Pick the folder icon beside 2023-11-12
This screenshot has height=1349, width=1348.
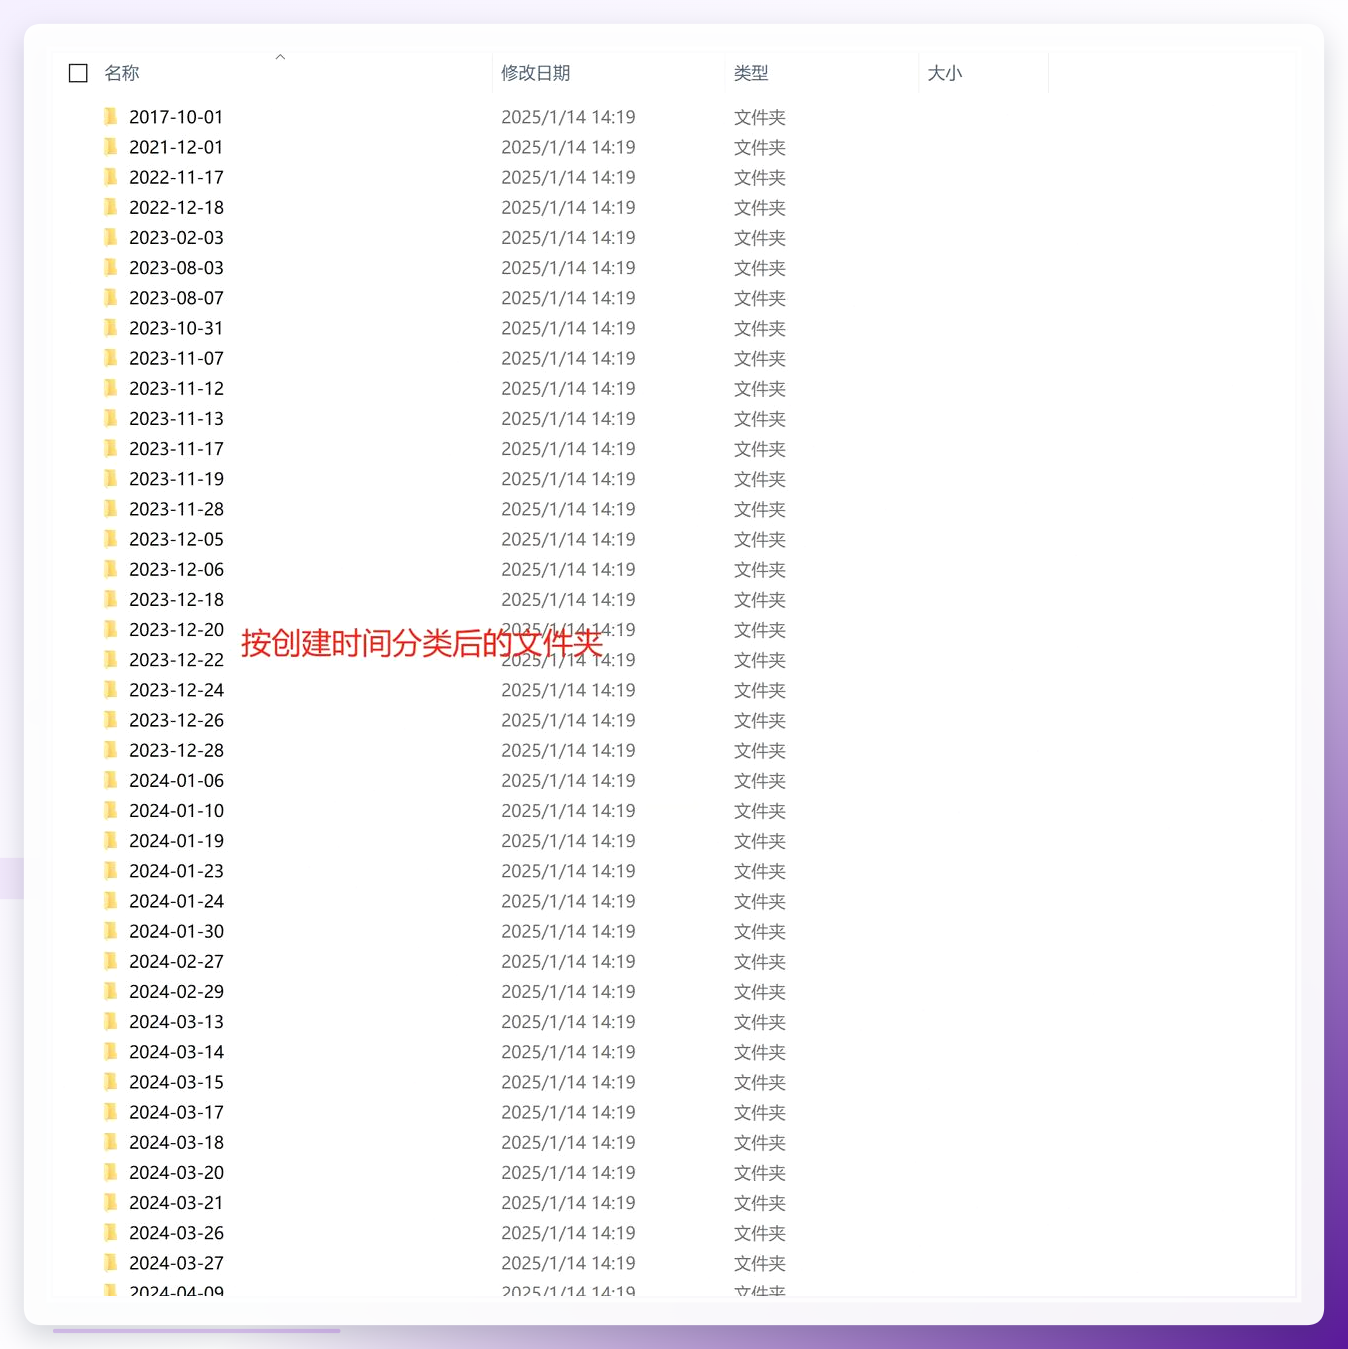coord(111,388)
